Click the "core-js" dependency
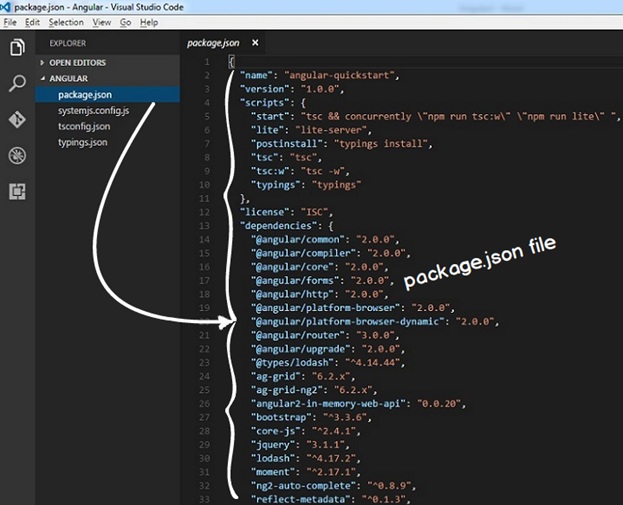This screenshot has width=623, height=505. 276,431
